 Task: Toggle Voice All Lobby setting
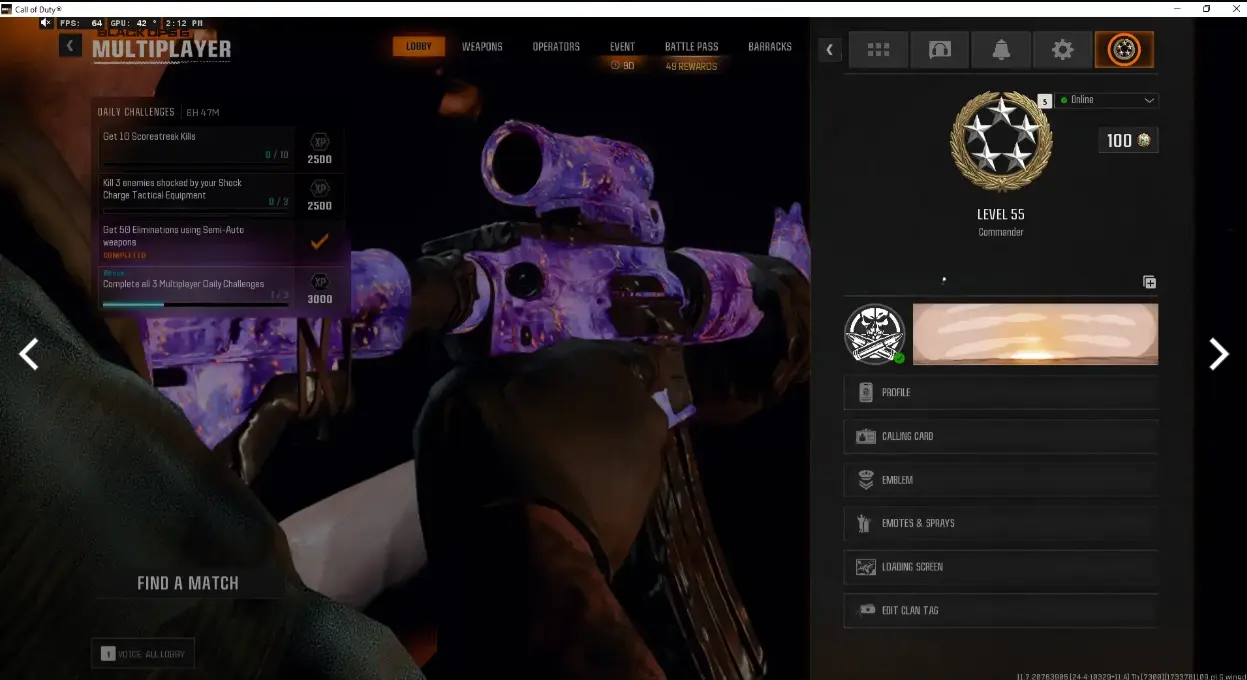pos(142,654)
